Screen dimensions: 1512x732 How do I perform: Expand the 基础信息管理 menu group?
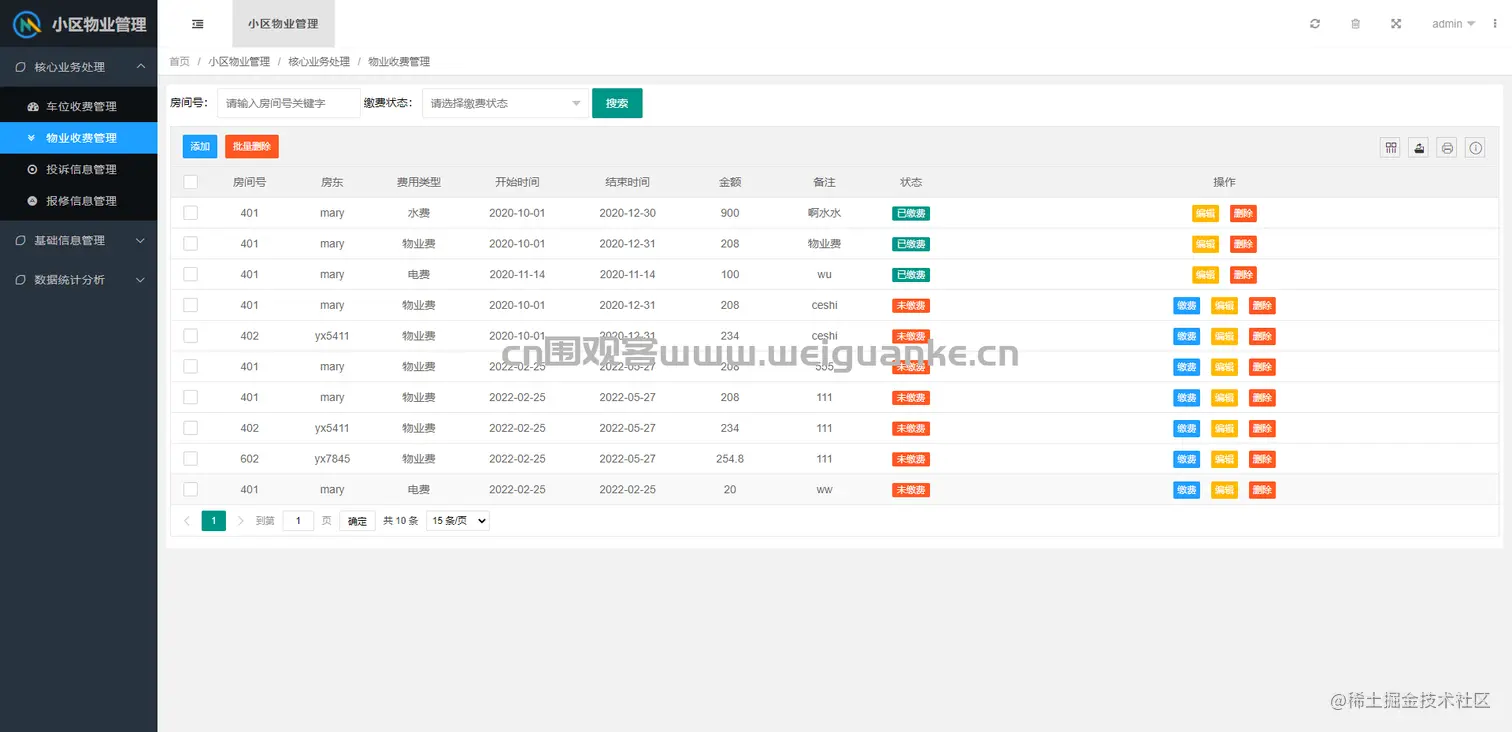[x=79, y=240]
